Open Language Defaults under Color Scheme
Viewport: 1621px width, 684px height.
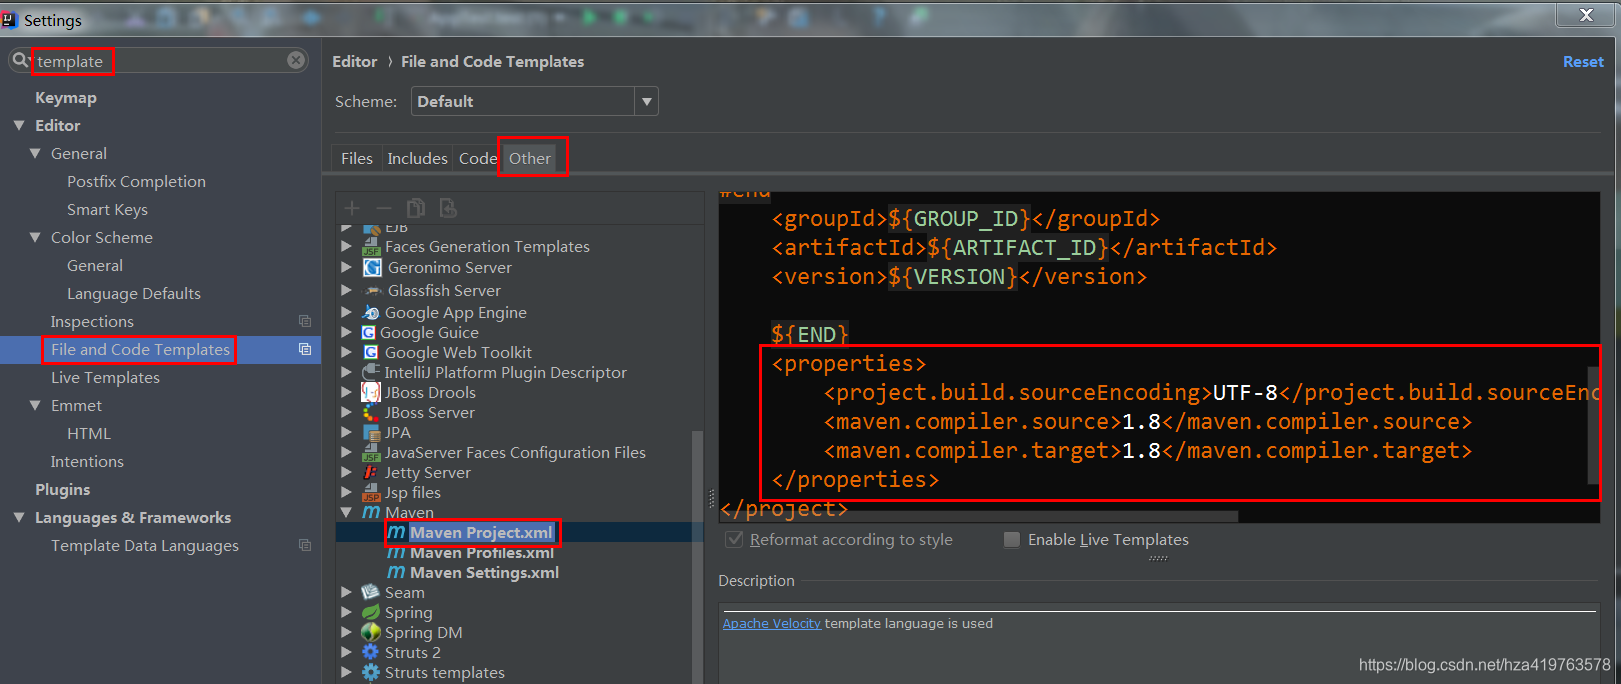point(134,294)
